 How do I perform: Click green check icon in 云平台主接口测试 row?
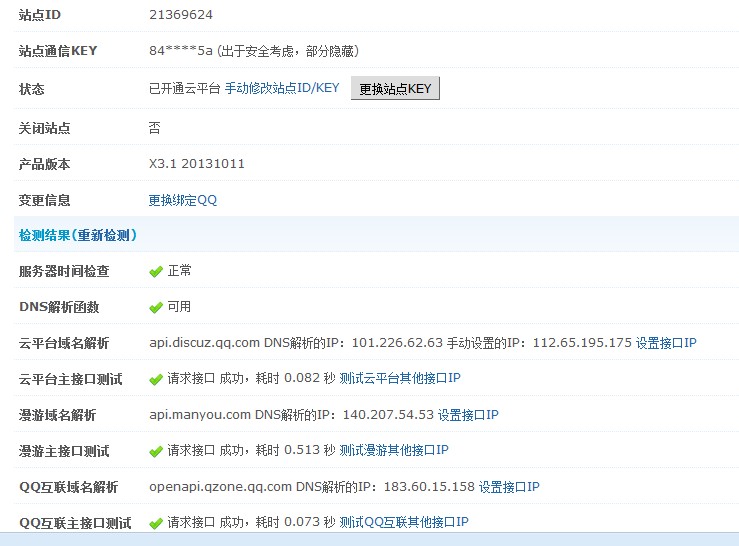156,380
